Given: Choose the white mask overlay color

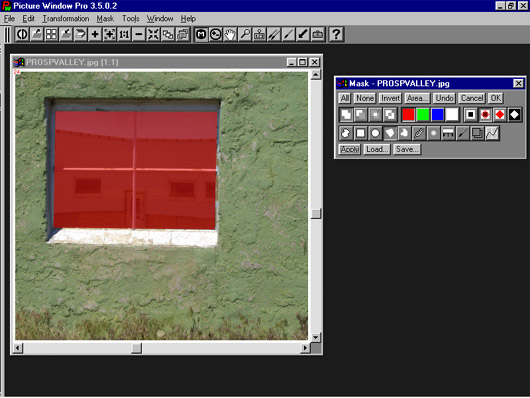Looking at the screenshot, I should click(452, 115).
